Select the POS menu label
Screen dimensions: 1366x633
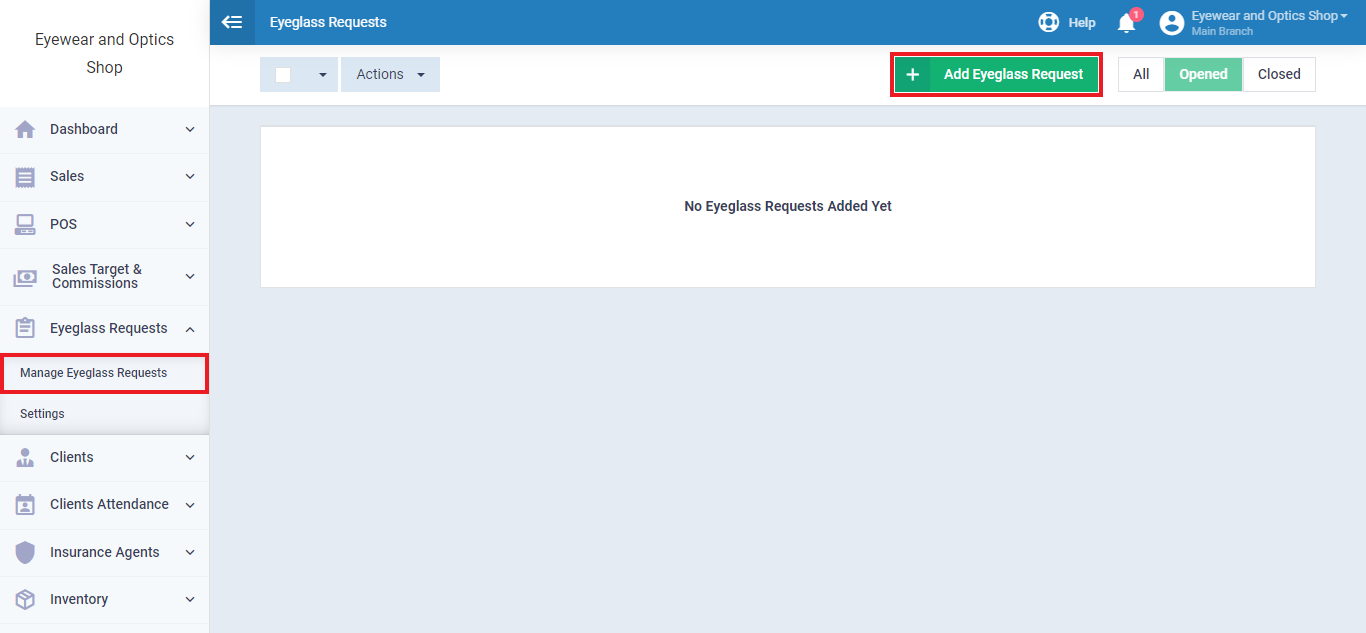point(63,224)
